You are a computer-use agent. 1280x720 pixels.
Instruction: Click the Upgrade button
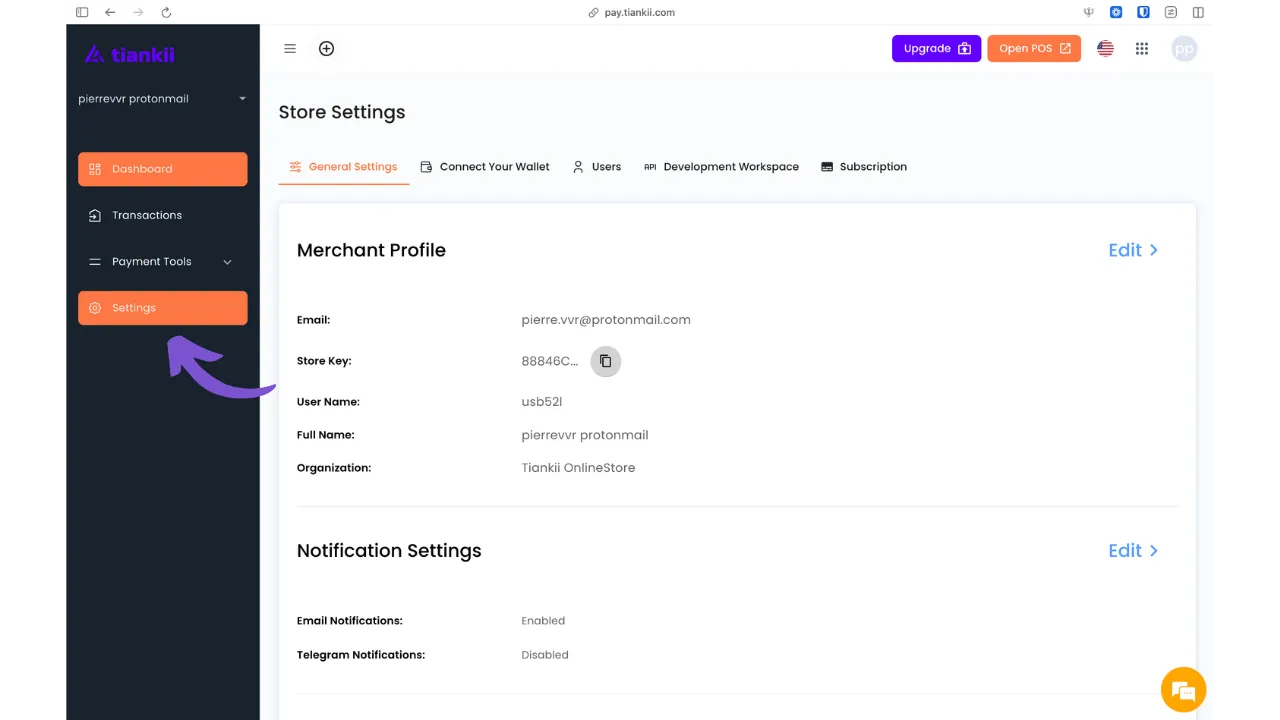click(x=936, y=49)
